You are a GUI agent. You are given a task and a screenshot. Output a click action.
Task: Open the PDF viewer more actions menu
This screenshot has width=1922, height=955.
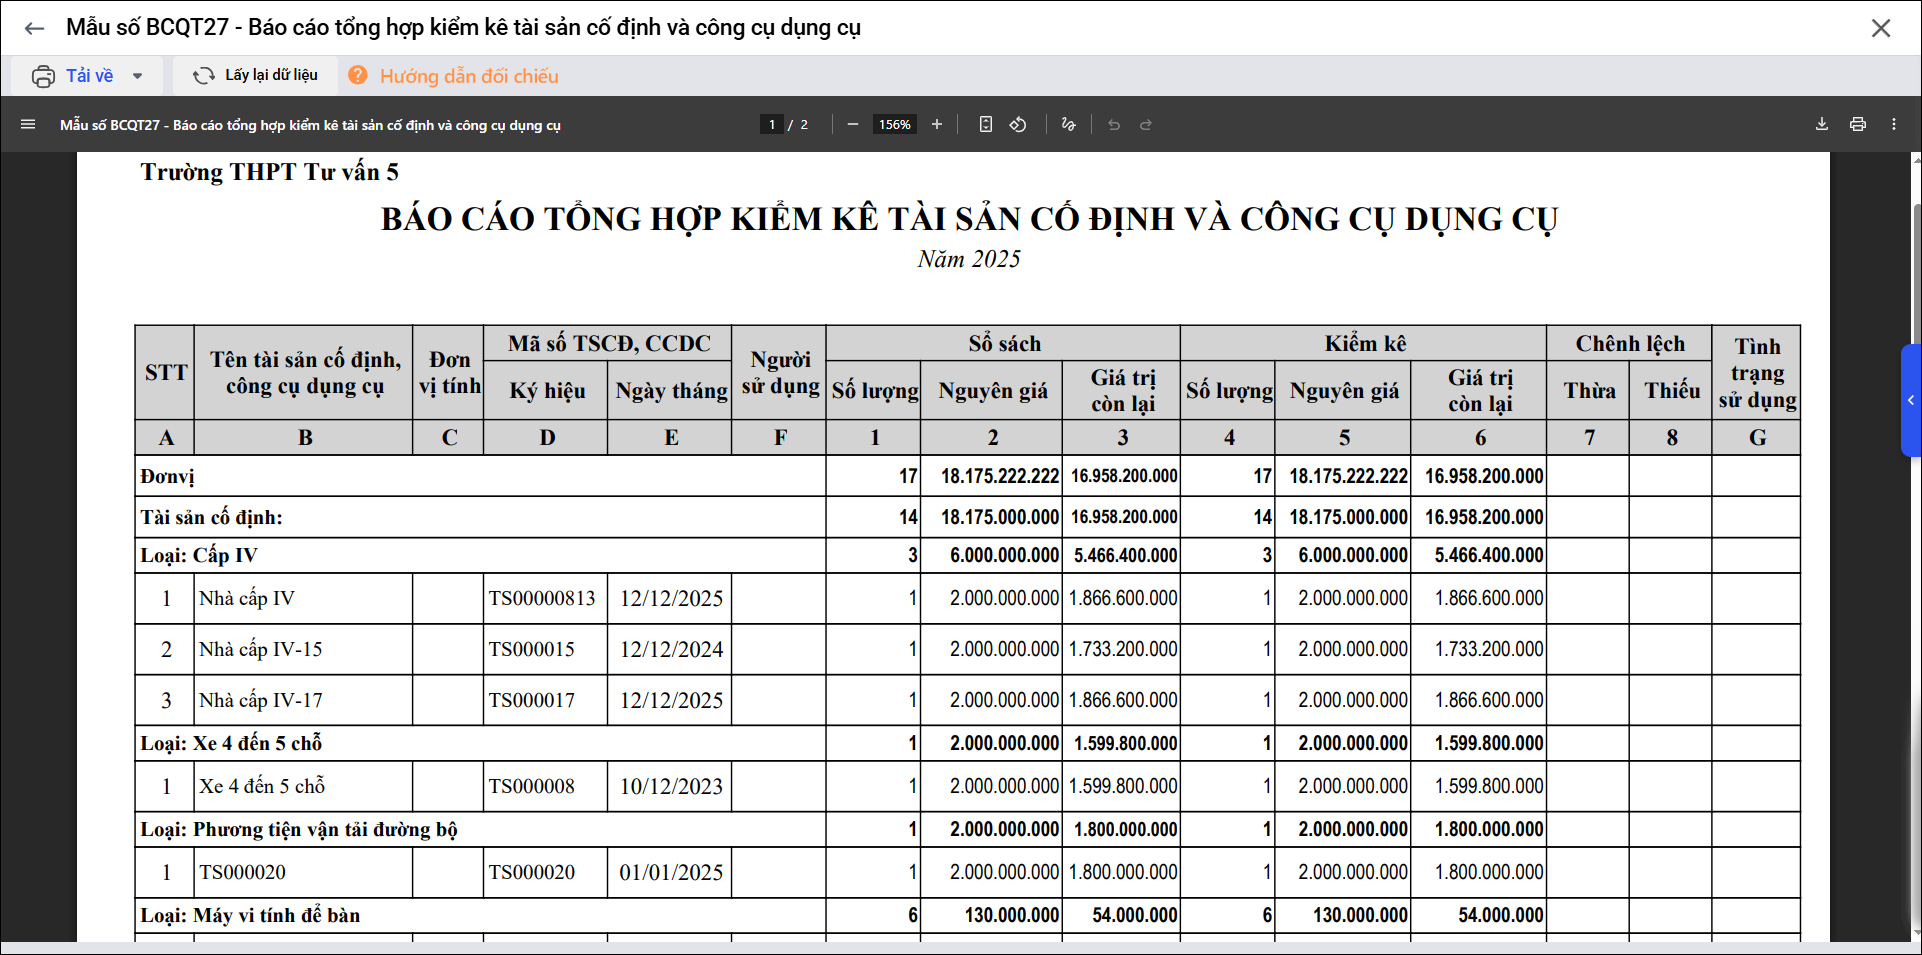pos(1893,124)
